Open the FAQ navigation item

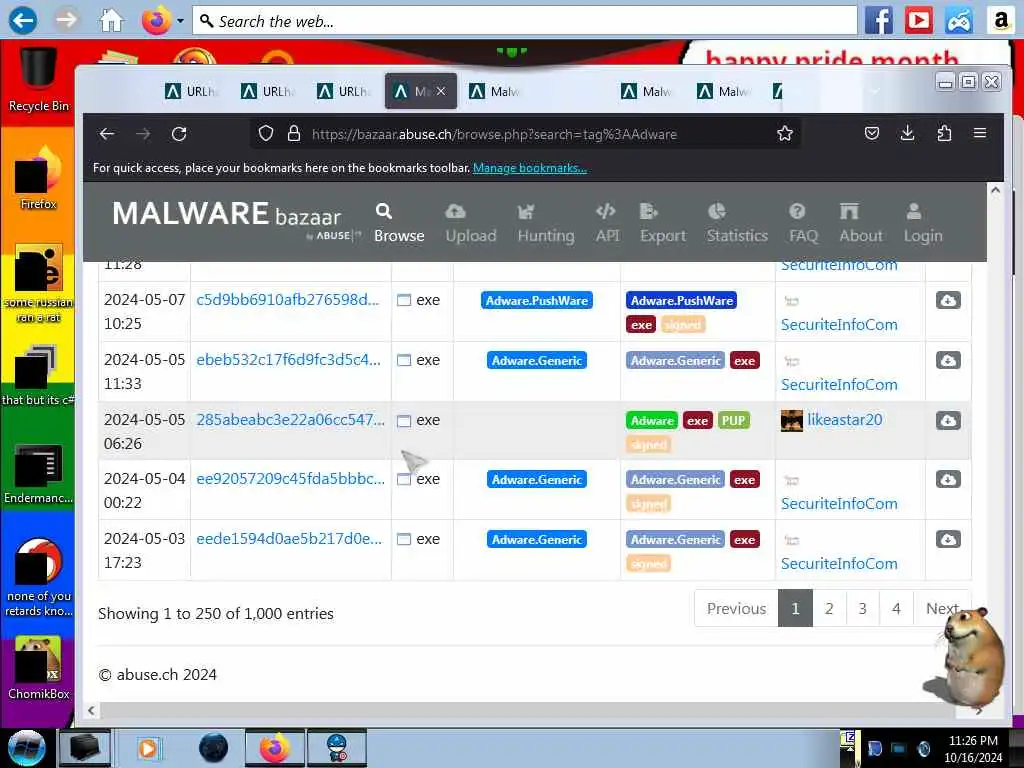click(x=803, y=223)
